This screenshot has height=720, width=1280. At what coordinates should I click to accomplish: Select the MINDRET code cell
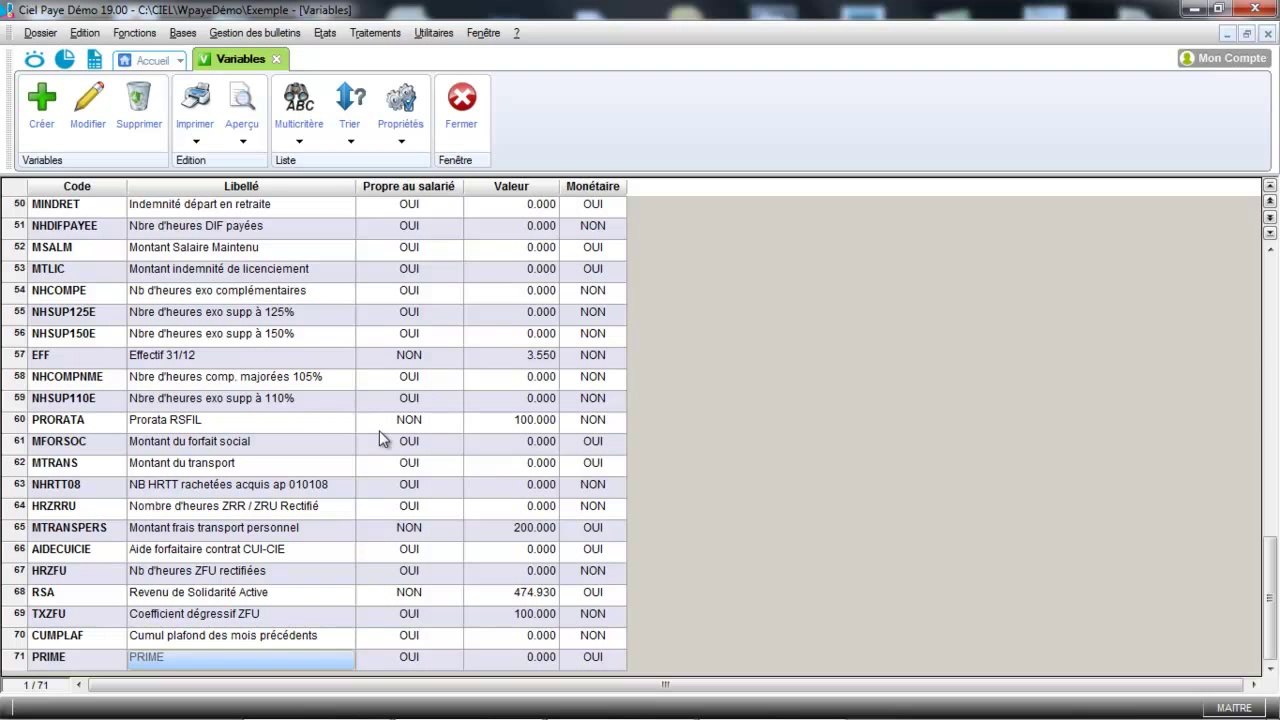coord(77,204)
